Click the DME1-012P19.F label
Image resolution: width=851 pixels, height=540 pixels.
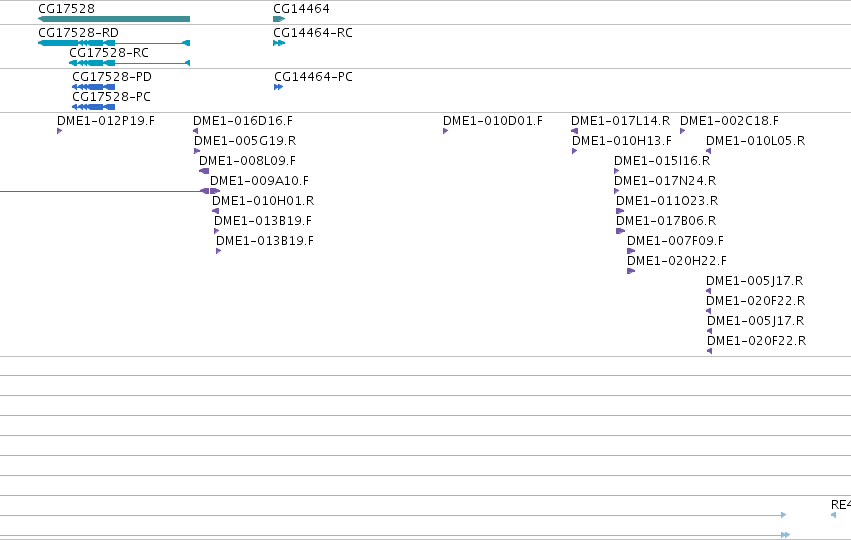click(106, 120)
